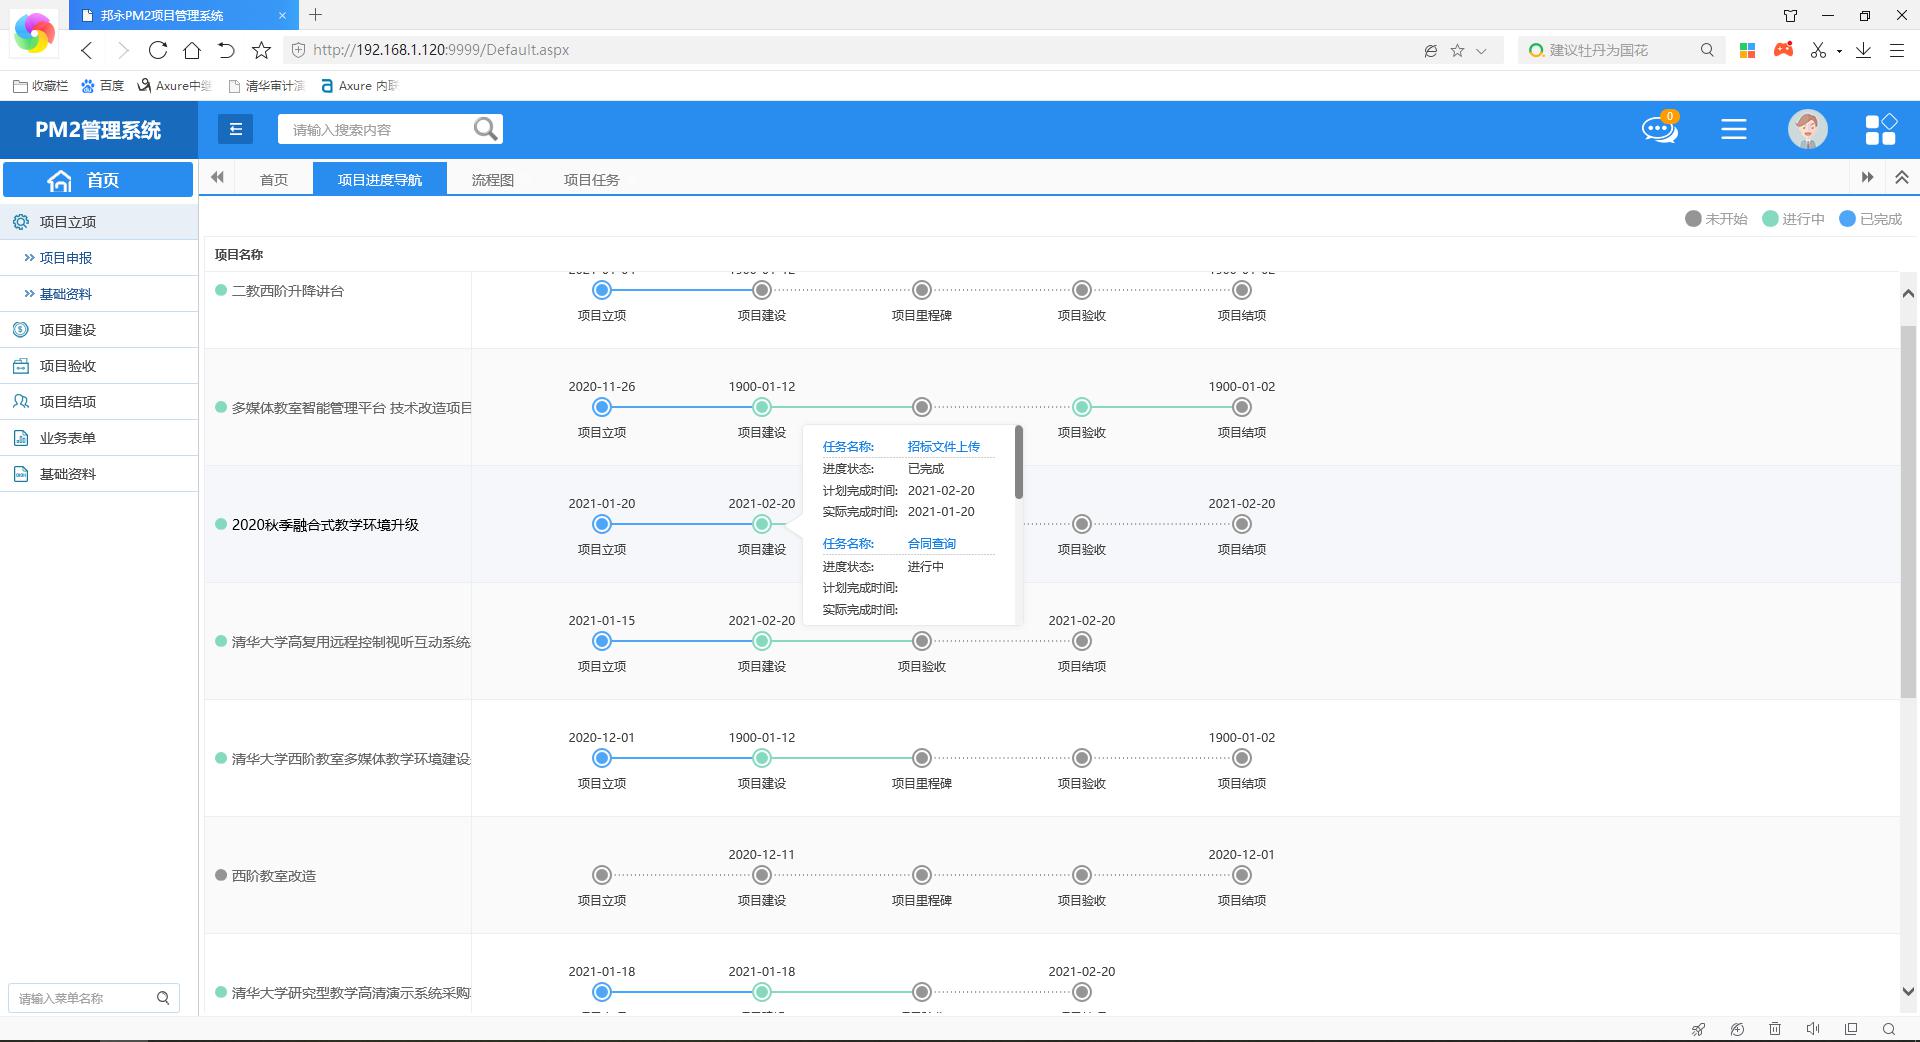Toggle the sidebar collapse button

coord(235,129)
